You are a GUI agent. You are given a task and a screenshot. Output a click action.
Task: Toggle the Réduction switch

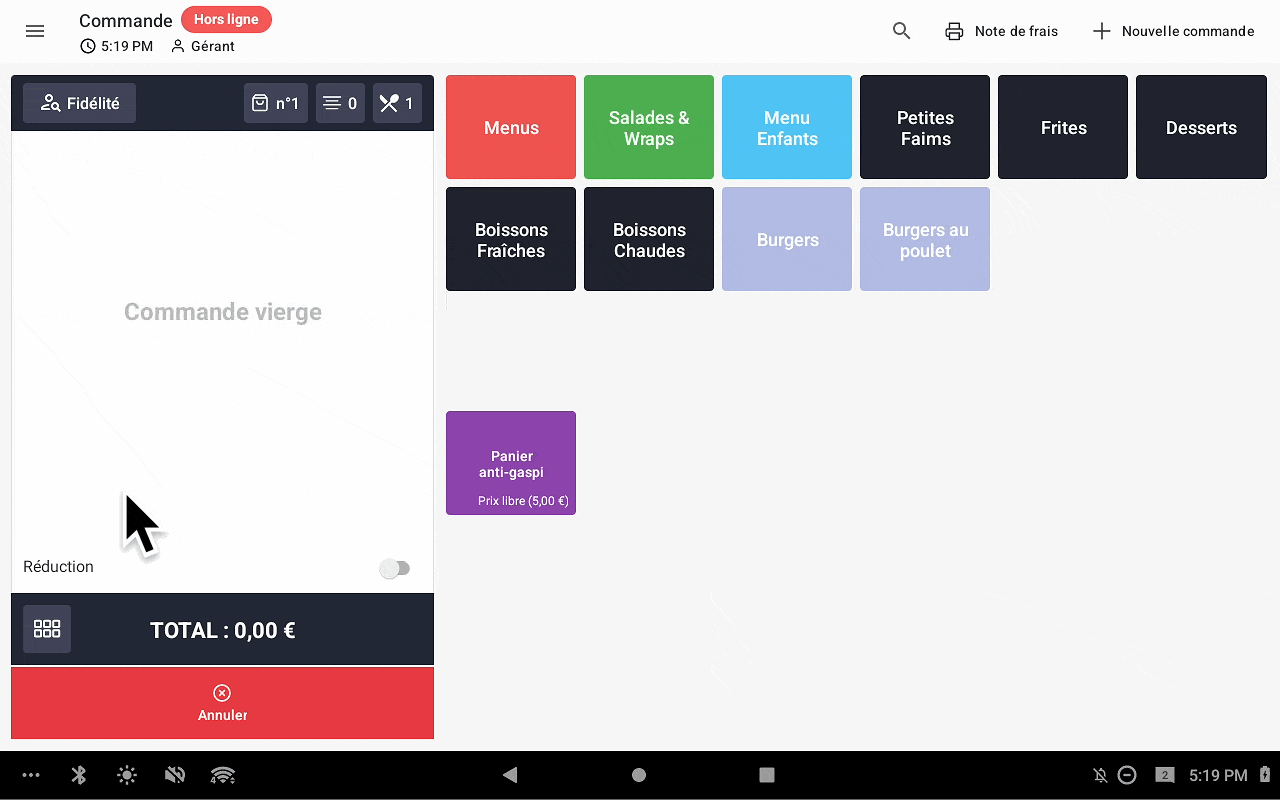coord(395,569)
